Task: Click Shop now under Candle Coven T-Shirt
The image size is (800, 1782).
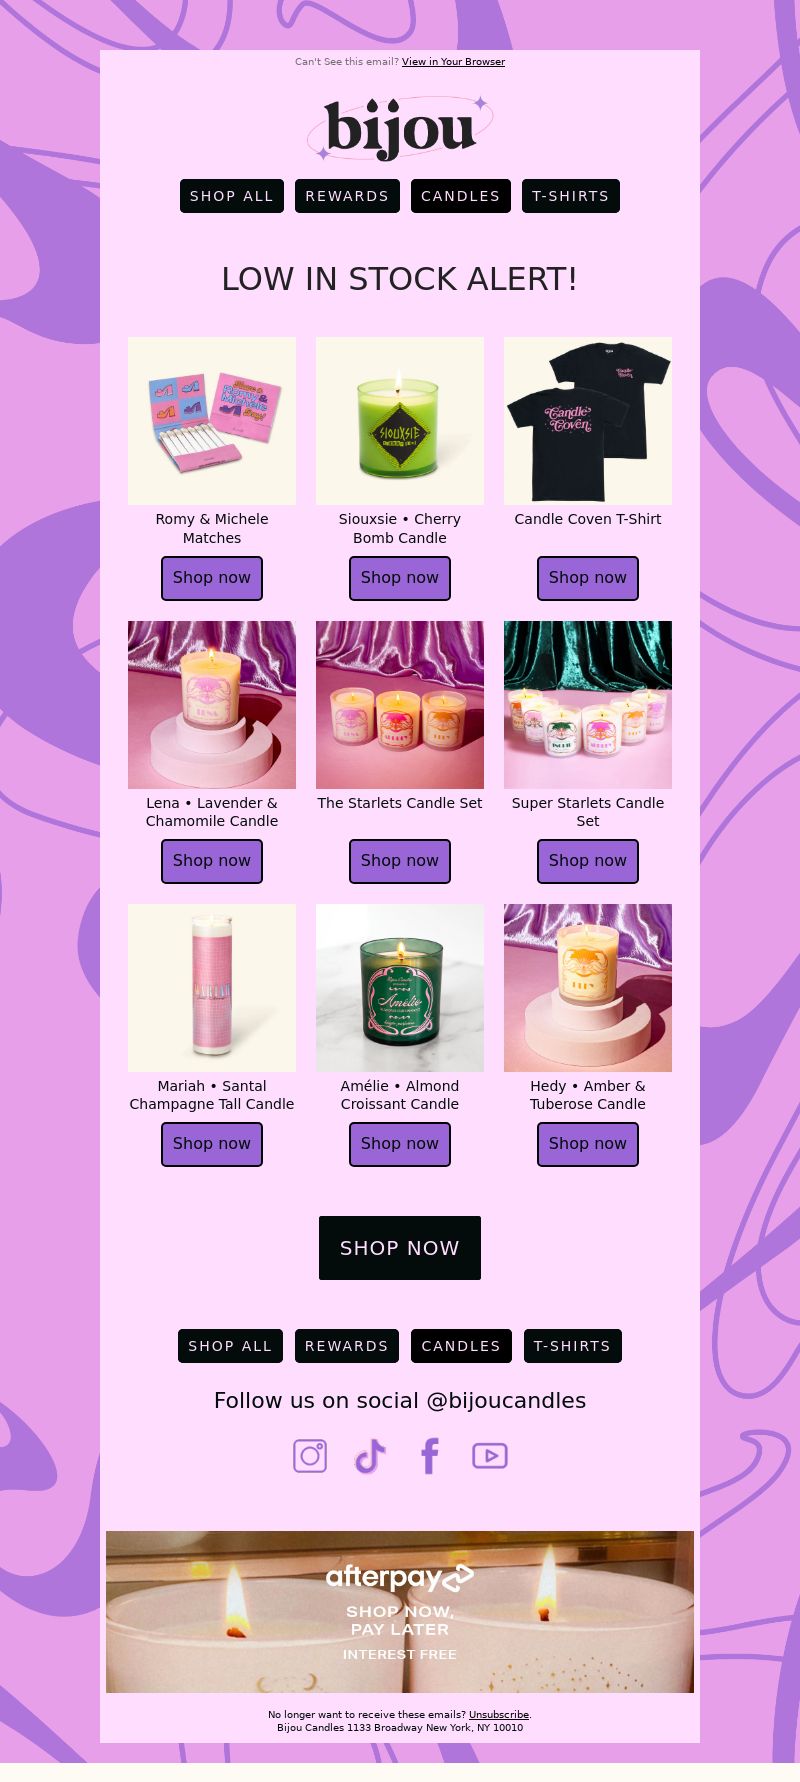Action: (x=588, y=578)
